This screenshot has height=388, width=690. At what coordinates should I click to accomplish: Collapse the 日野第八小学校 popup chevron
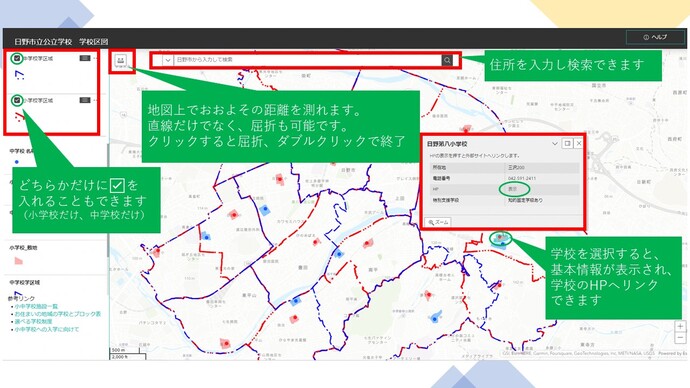pyautogui.click(x=555, y=143)
